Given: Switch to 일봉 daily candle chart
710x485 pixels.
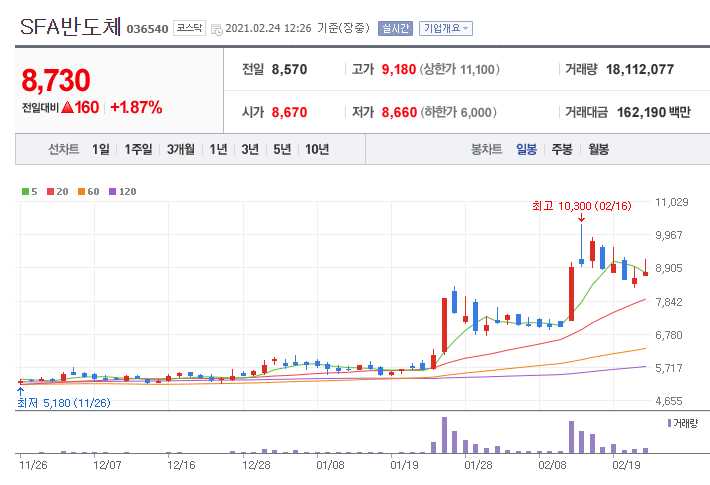Looking at the screenshot, I should coord(527,149).
